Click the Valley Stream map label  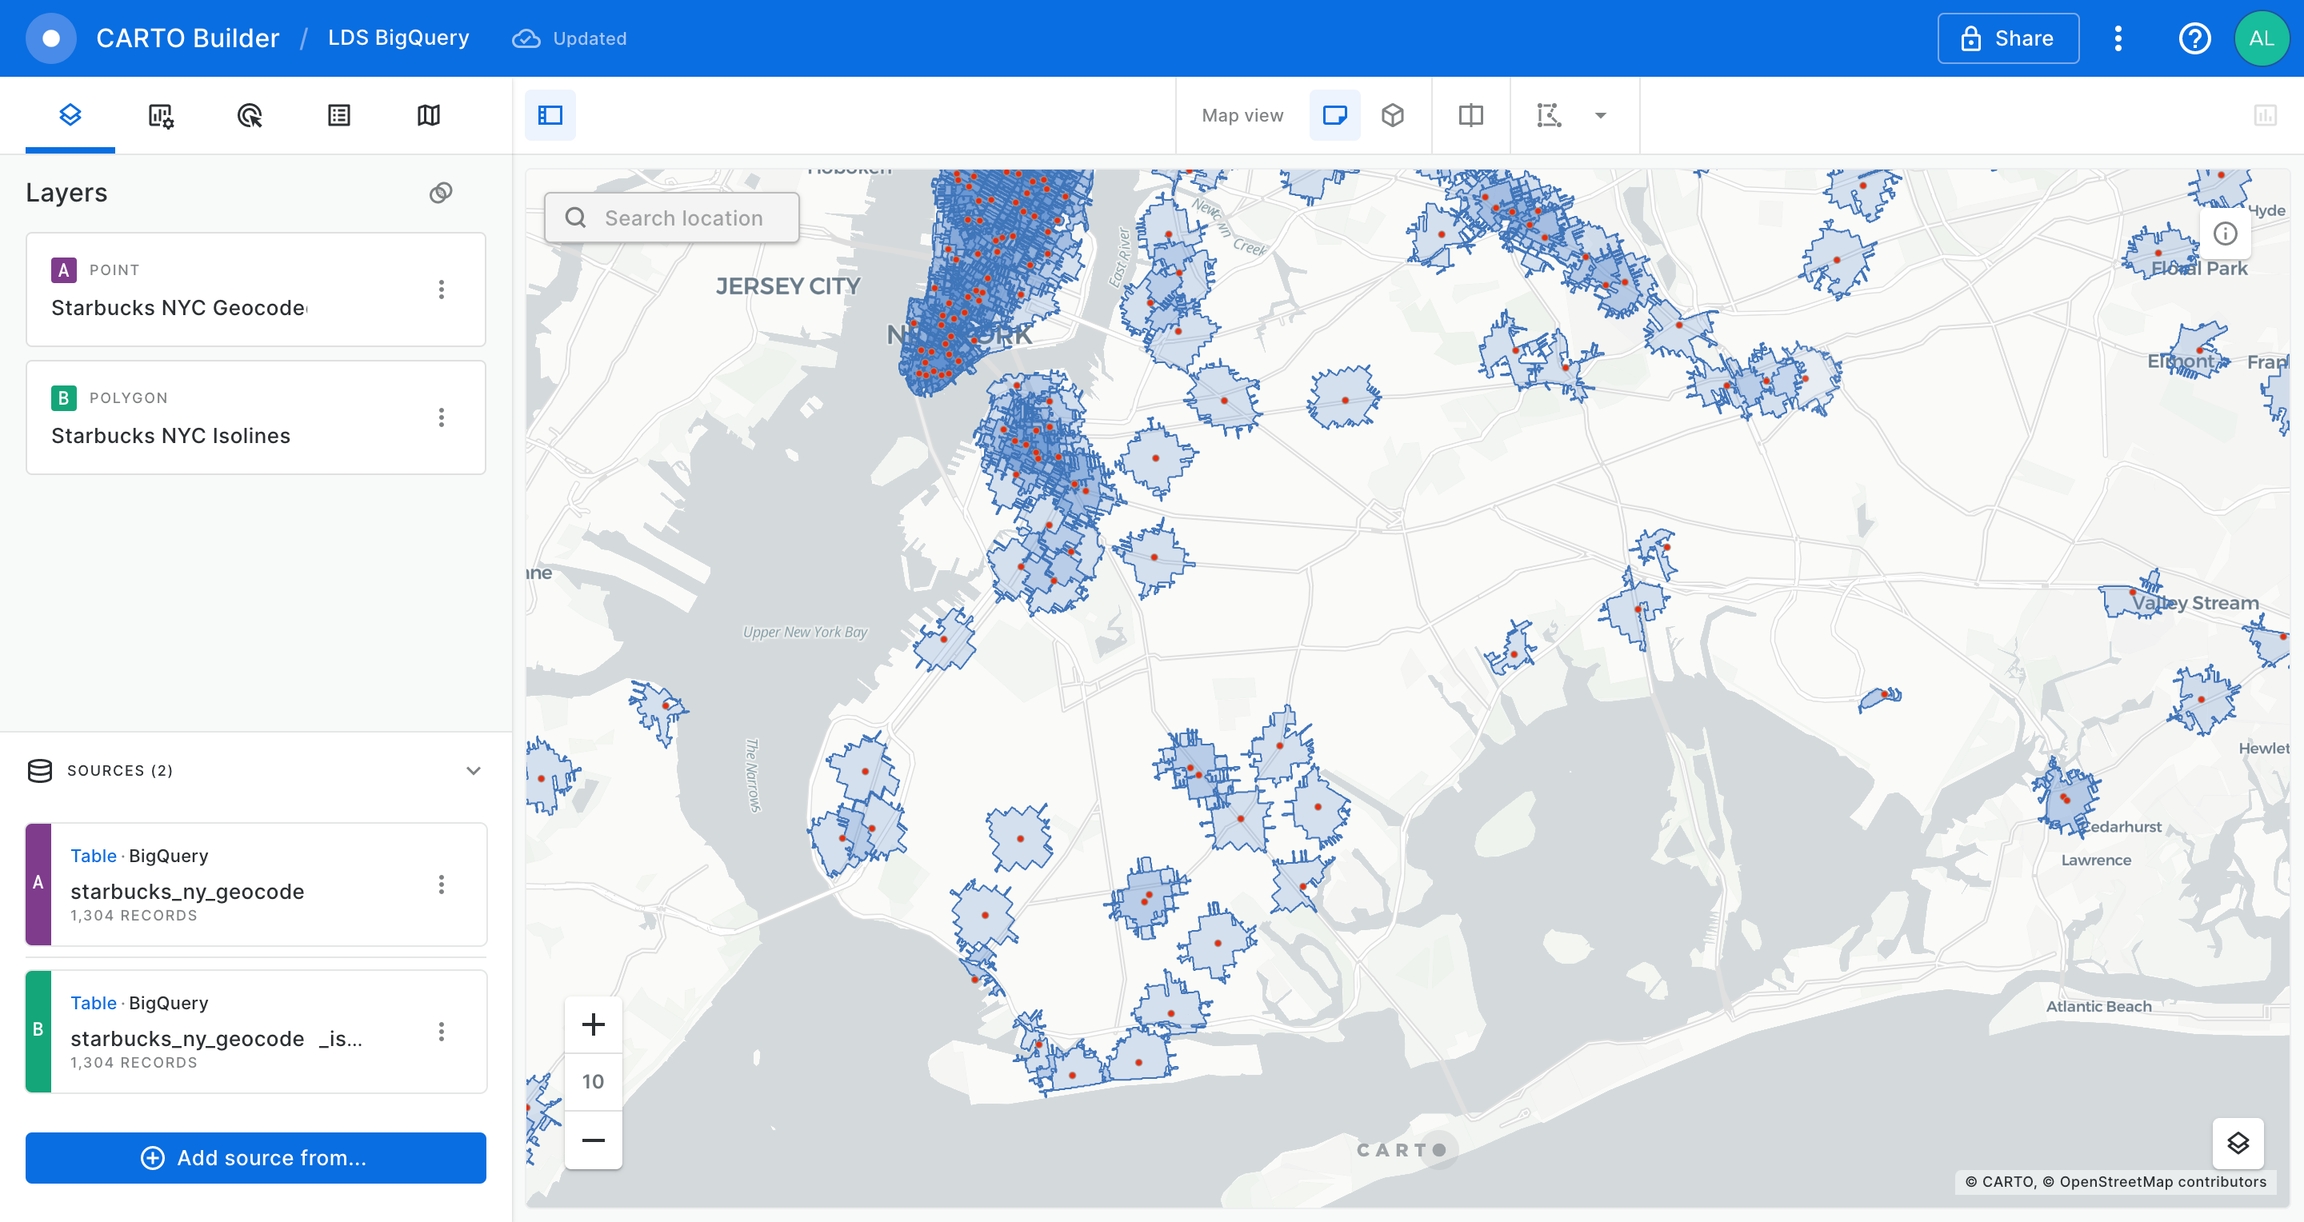coord(2195,603)
